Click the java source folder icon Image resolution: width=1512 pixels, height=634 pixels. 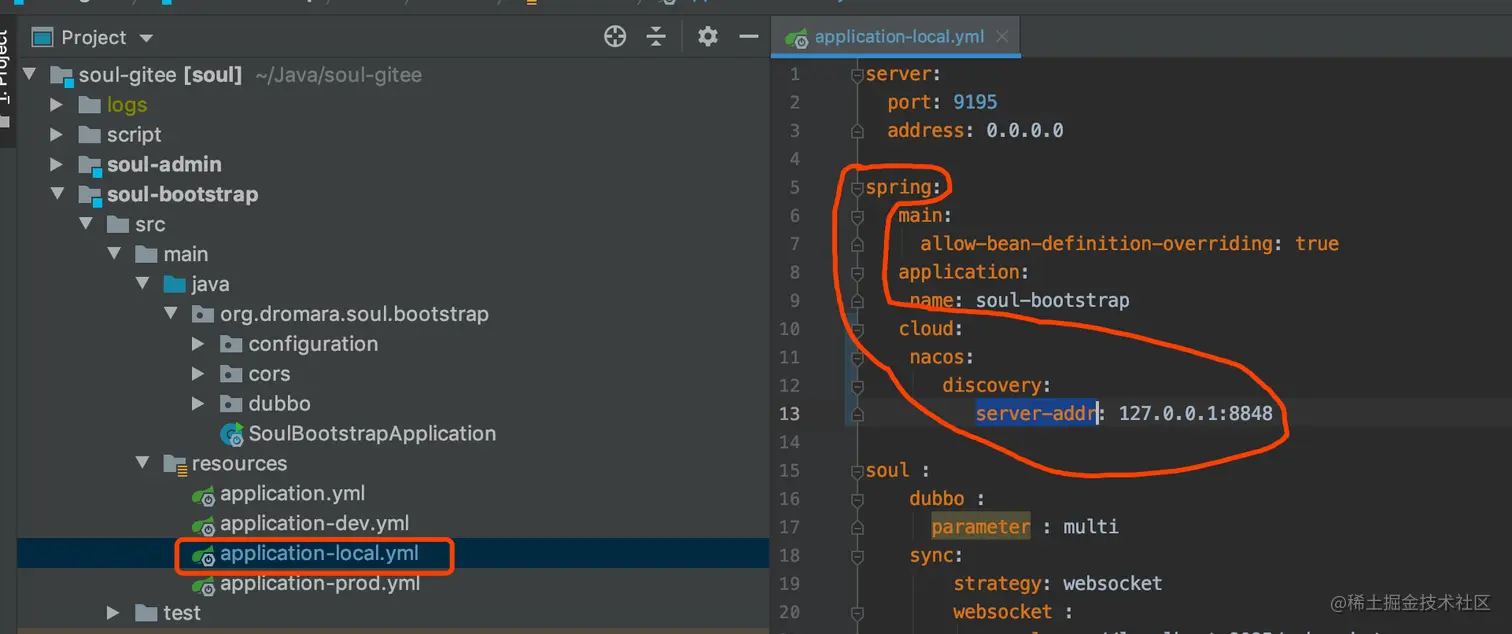(x=175, y=285)
